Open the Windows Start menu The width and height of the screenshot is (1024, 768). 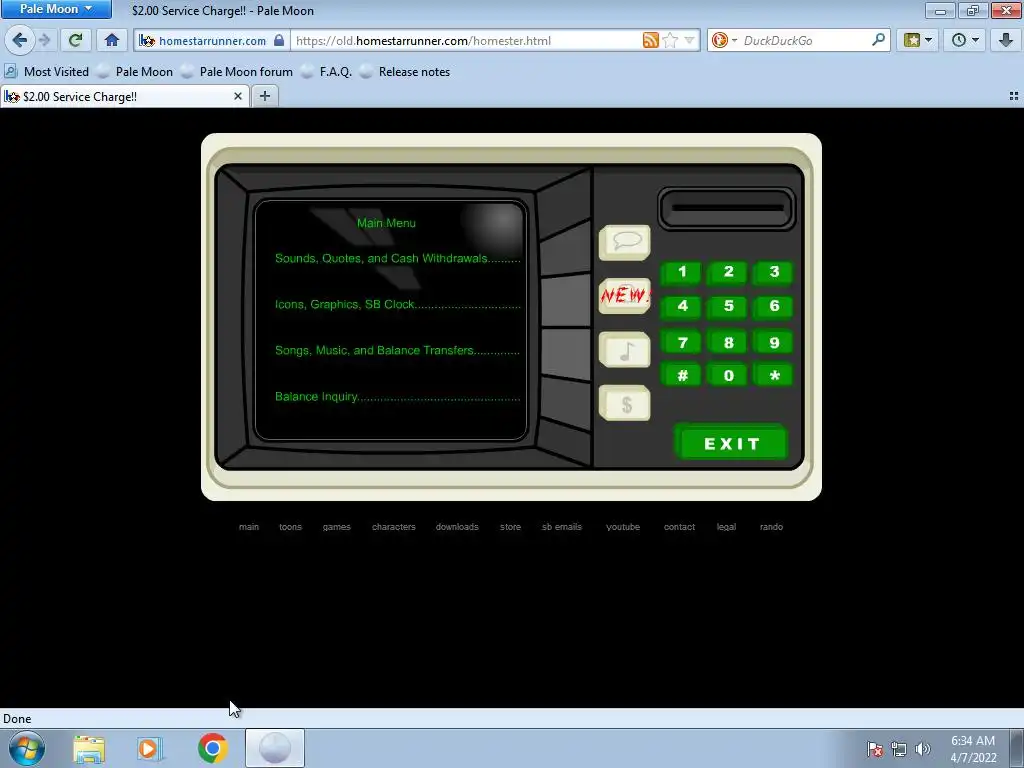pos(27,748)
